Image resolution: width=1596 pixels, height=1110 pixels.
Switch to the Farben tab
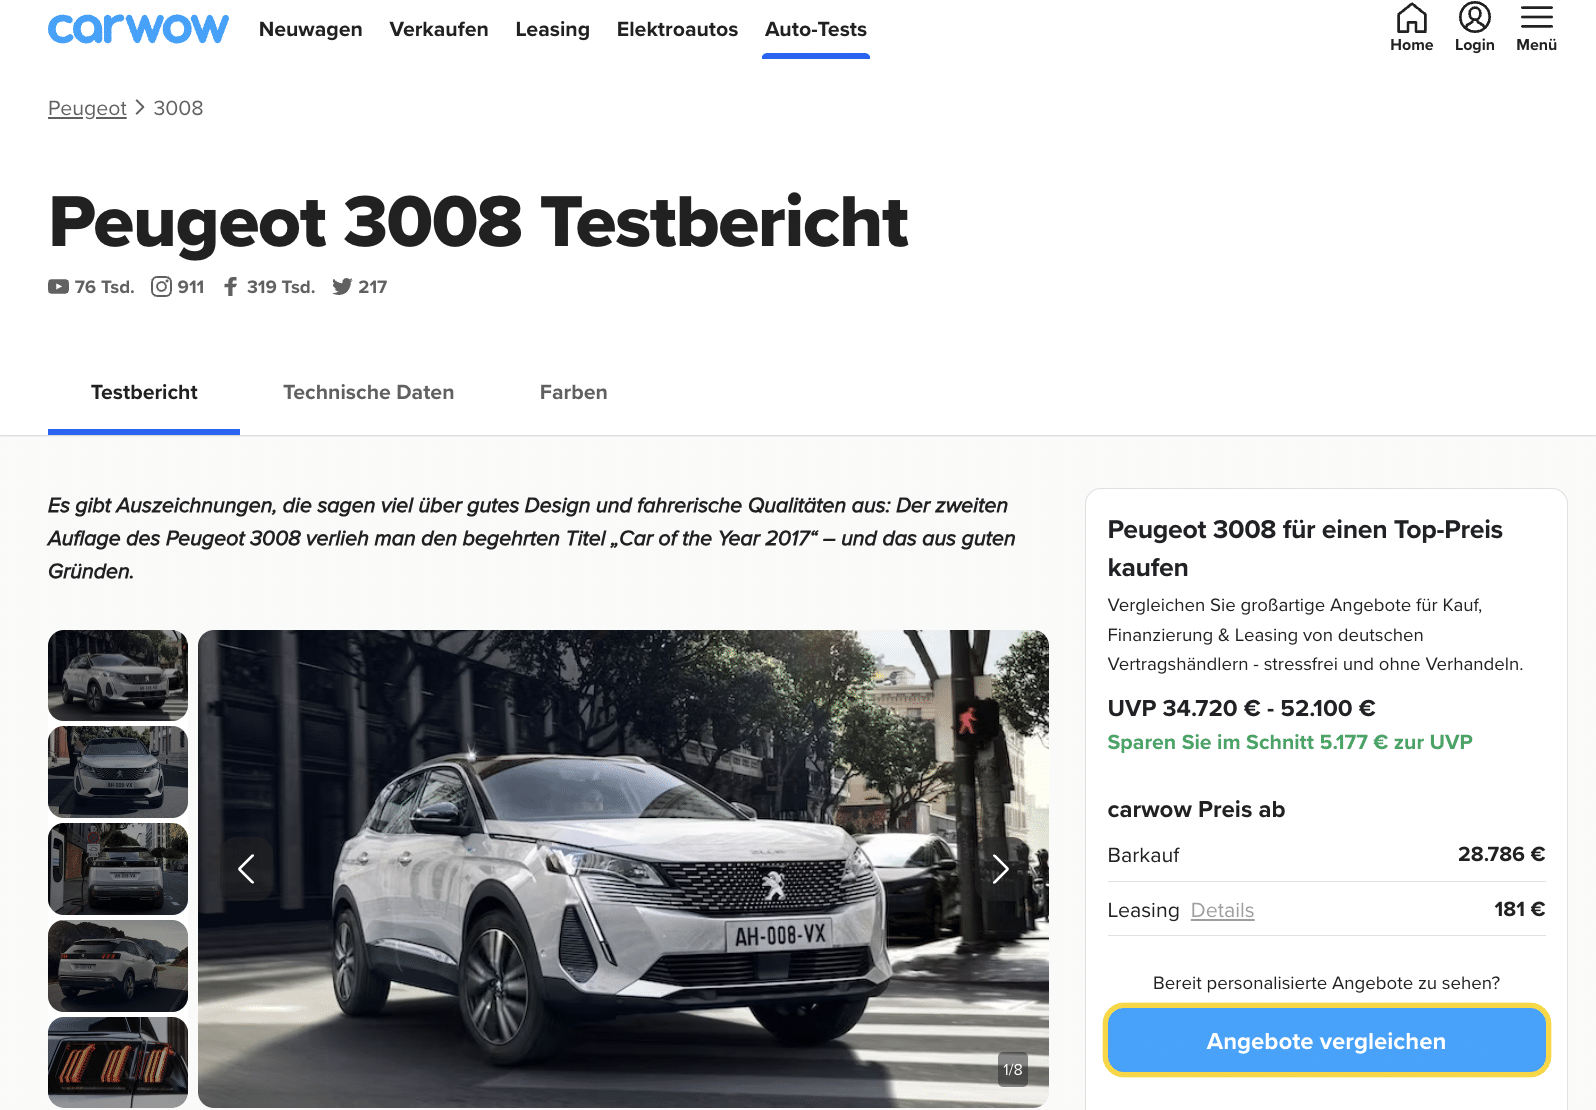pyautogui.click(x=573, y=392)
